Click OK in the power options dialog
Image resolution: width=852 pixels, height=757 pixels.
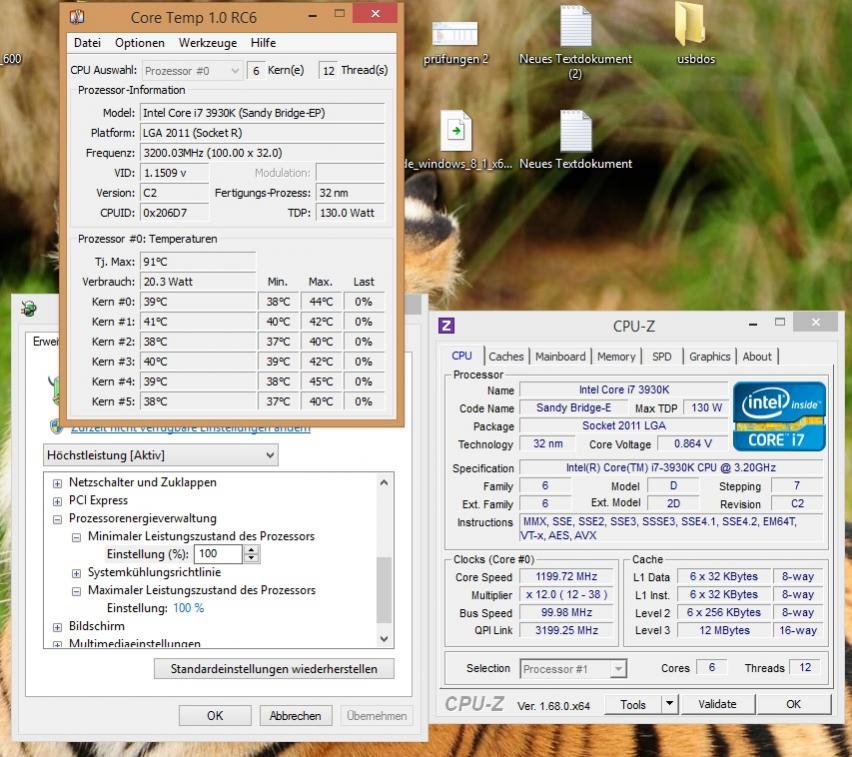coord(215,715)
